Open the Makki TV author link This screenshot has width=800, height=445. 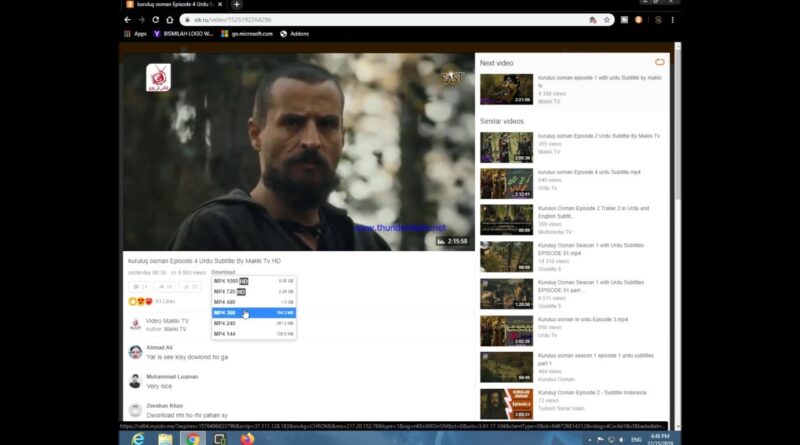tap(175, 329)
